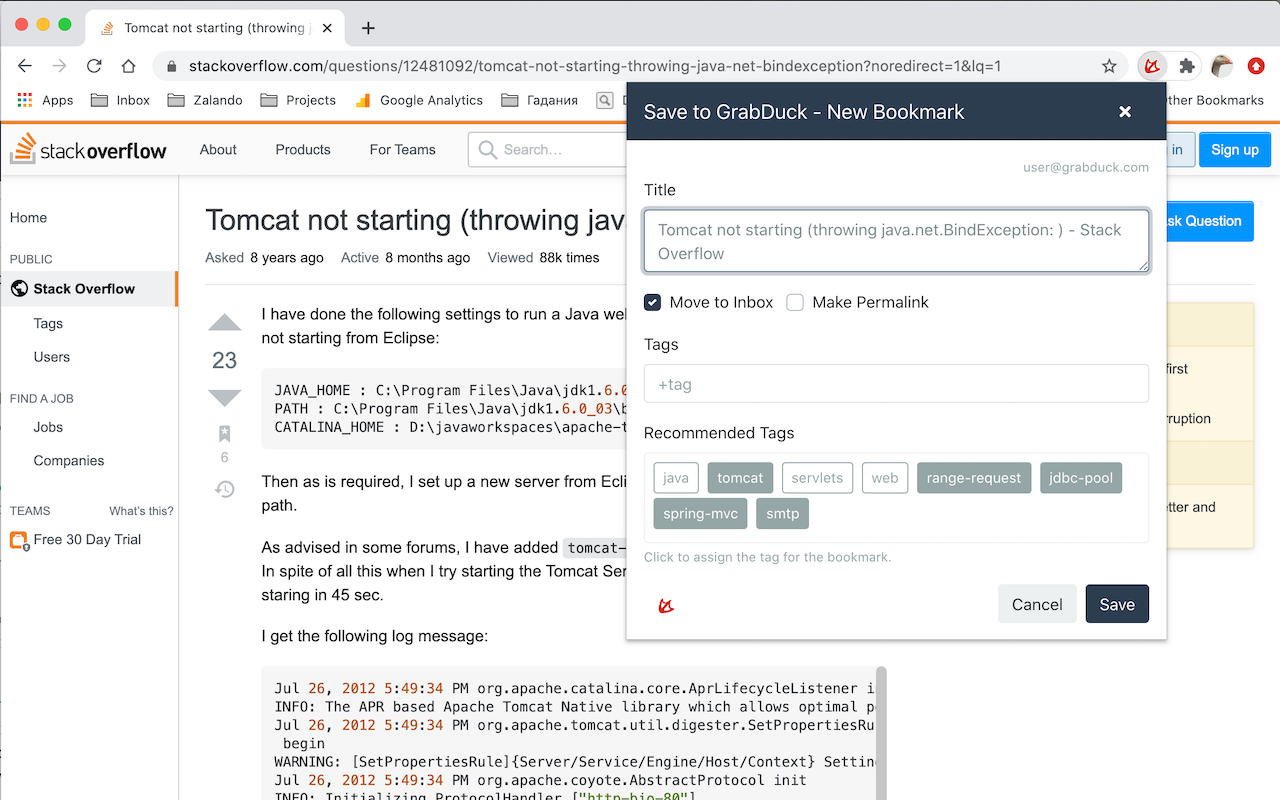Toggle the tomcat recommended tag

point(740,478)
